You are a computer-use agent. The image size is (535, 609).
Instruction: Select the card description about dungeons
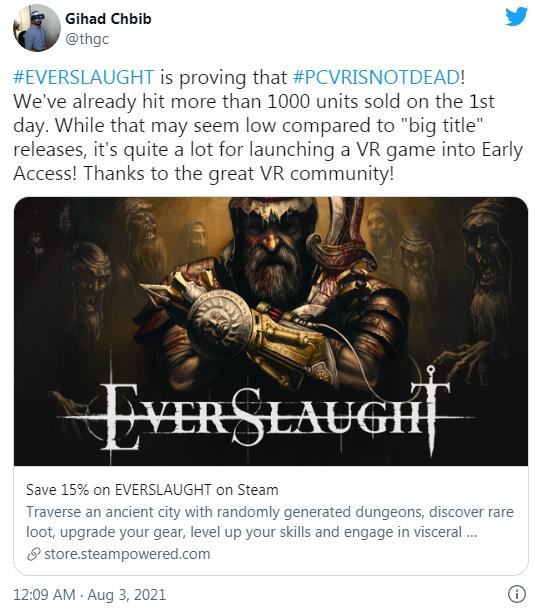[x=270, y=522]
